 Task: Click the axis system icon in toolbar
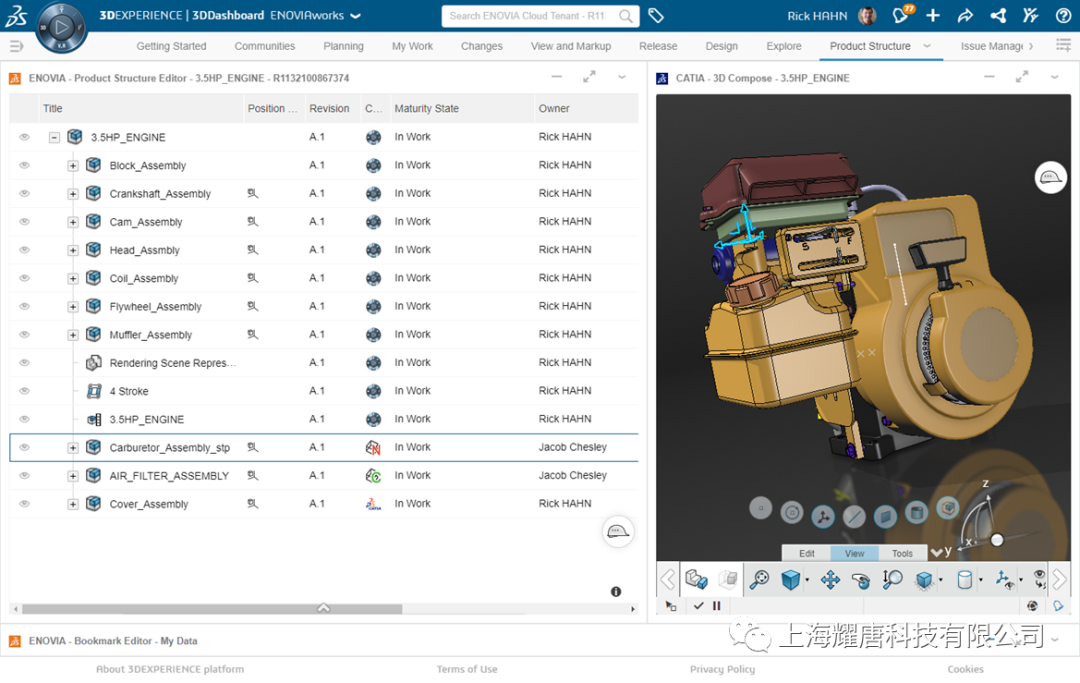[x=1004, y=580]
